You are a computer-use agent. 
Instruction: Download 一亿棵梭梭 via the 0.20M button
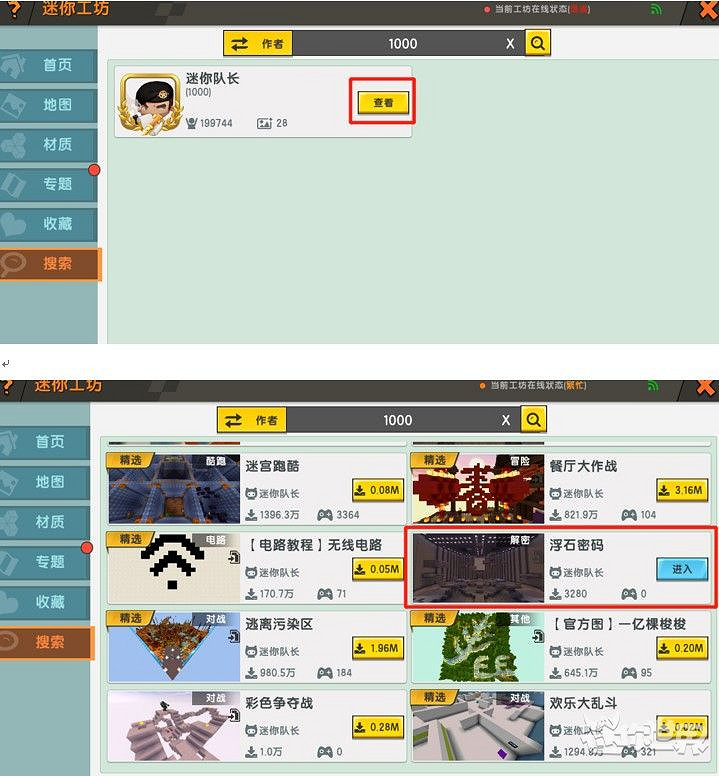click(681, 648)
